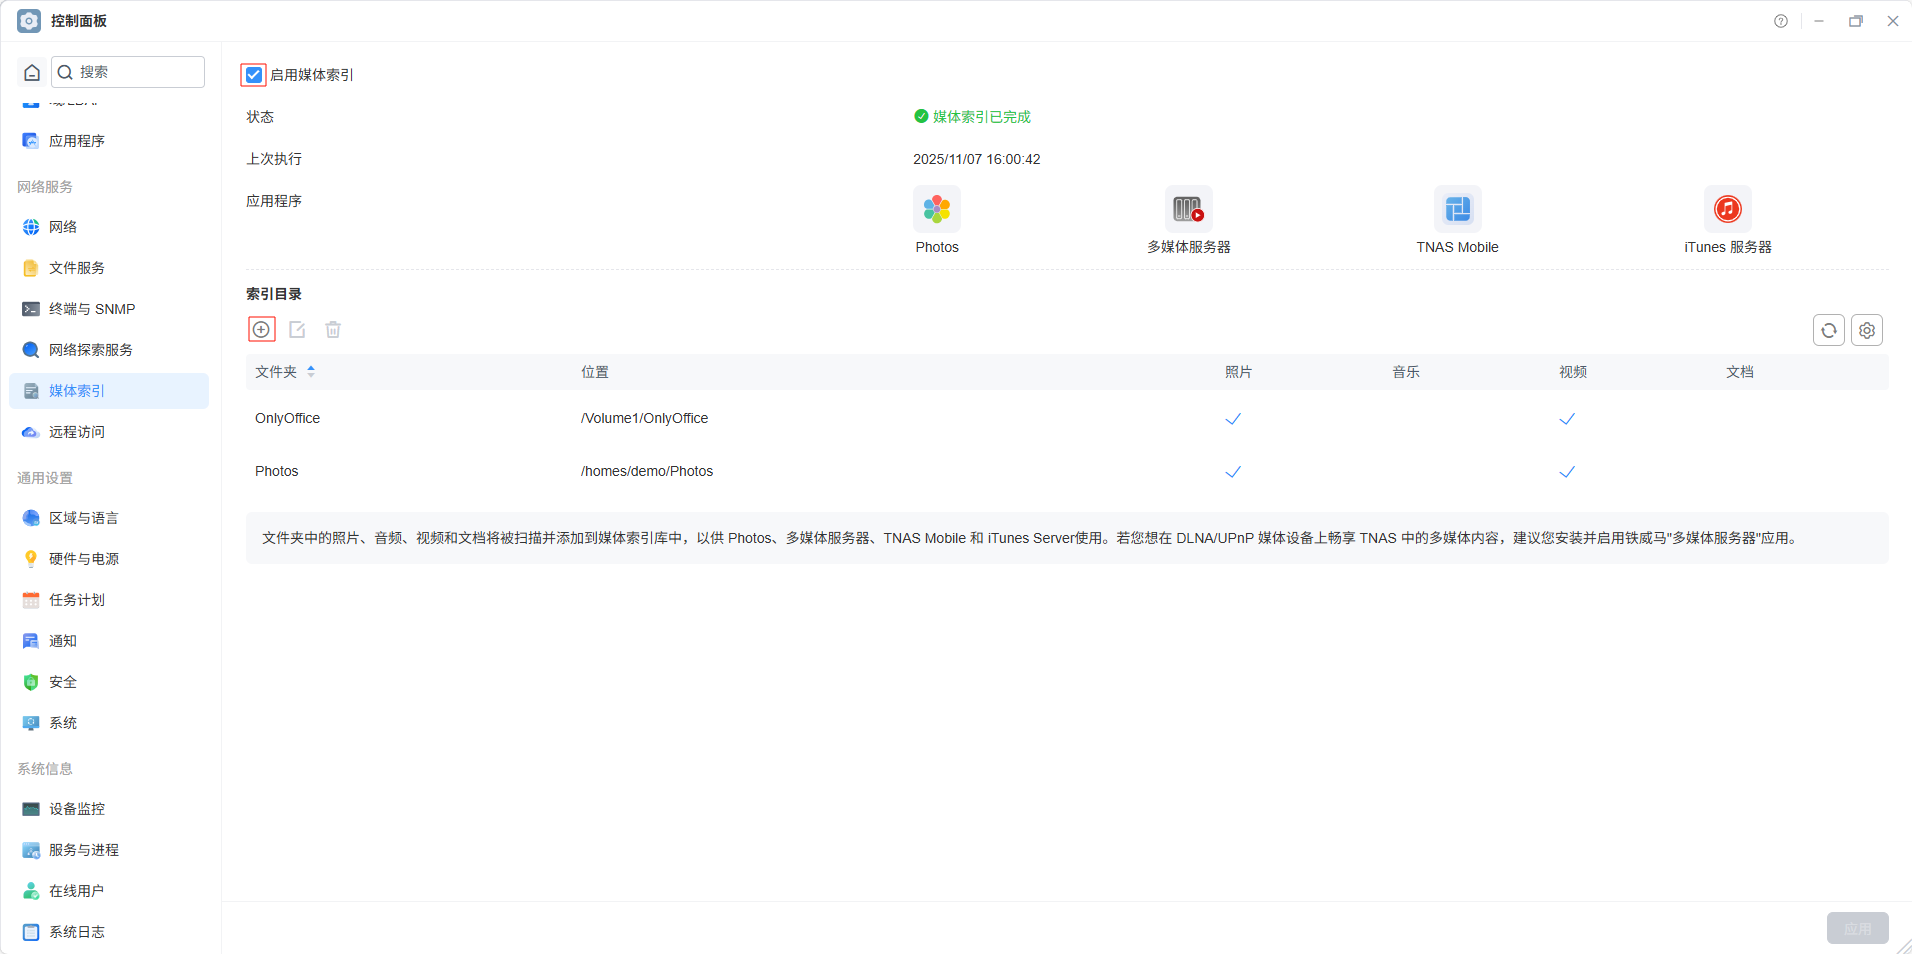Screen dimensions: 1912x954
Task: Click the 网络 globe icon
Action: coord(31,227)
